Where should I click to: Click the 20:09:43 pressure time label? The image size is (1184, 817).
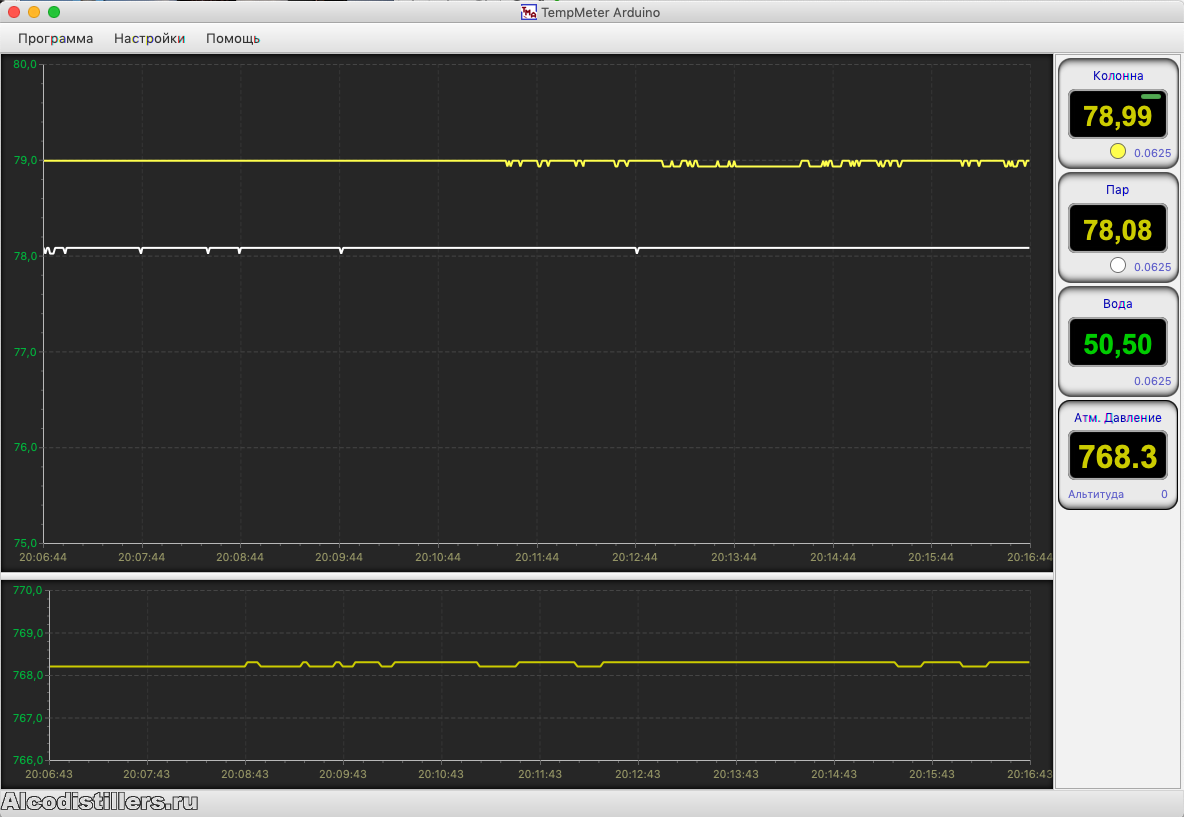[x=343, y=774]
